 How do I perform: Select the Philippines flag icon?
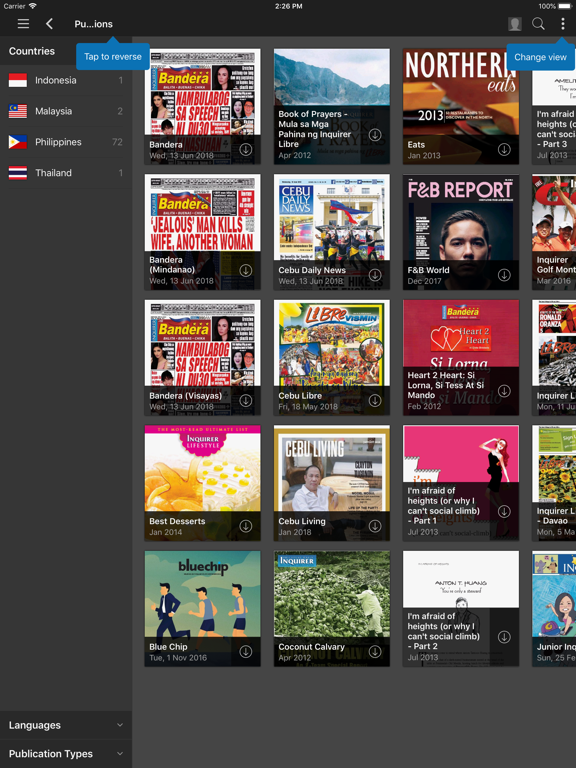18,142
